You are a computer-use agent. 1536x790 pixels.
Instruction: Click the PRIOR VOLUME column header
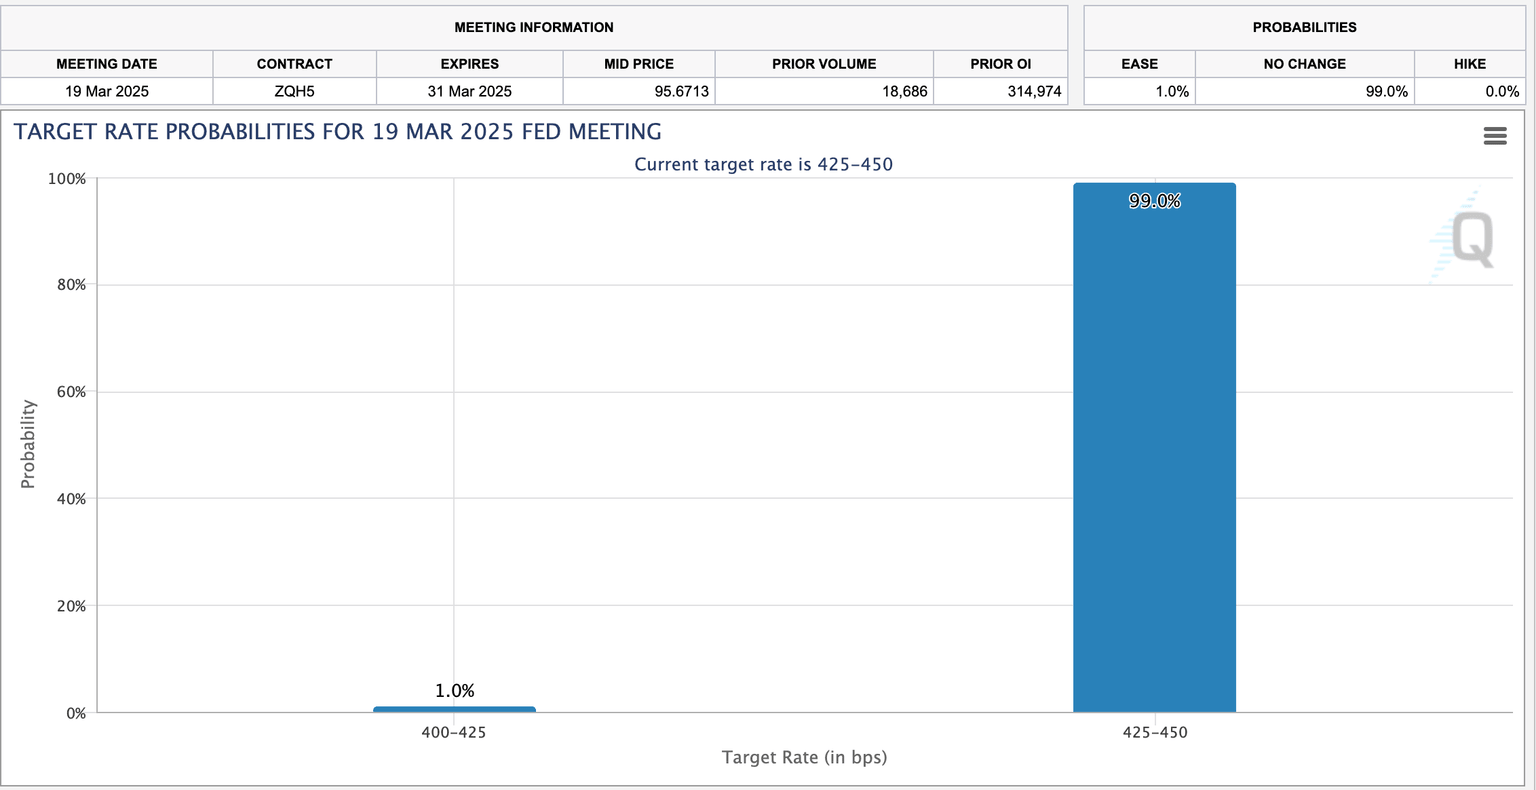[823, 63]
